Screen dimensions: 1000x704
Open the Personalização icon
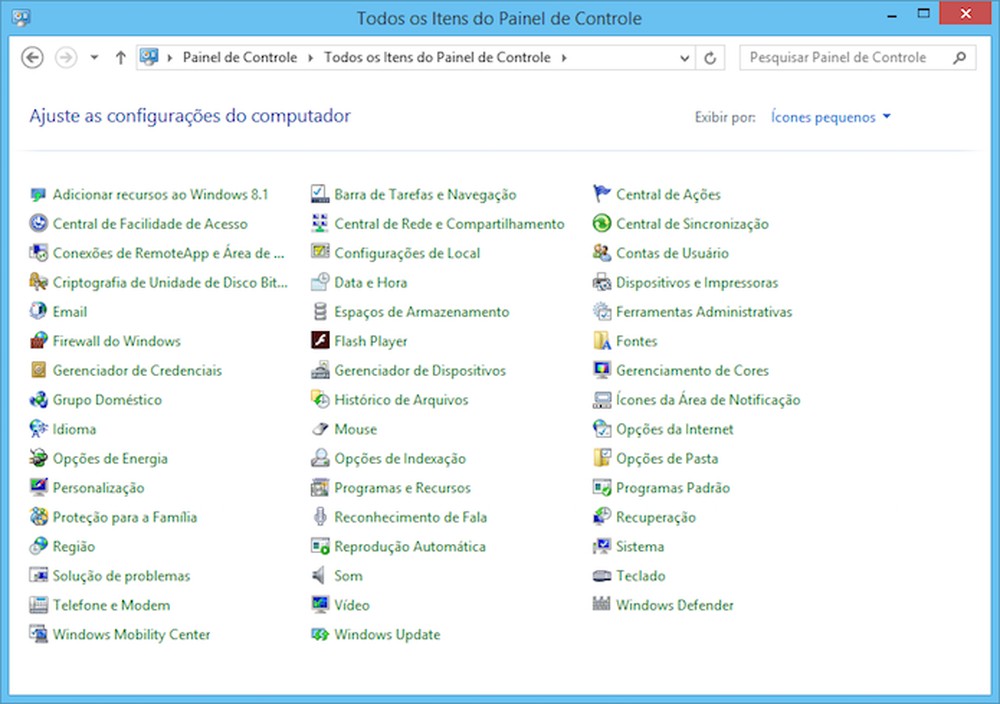38,487
